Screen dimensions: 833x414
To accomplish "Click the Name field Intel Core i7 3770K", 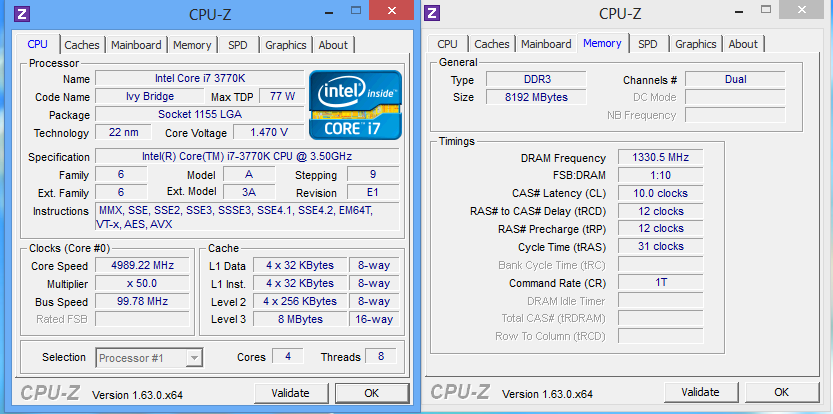I will pyautogui.click(x=200, y=78).
